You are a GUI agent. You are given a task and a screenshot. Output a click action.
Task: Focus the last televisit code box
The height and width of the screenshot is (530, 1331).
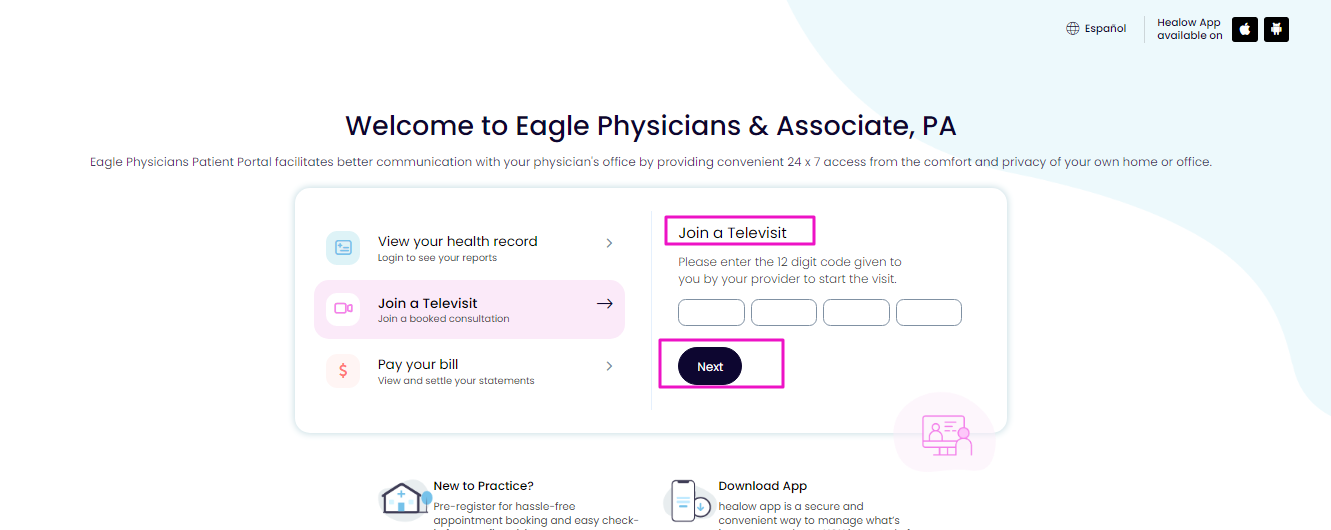coord(929,312)
